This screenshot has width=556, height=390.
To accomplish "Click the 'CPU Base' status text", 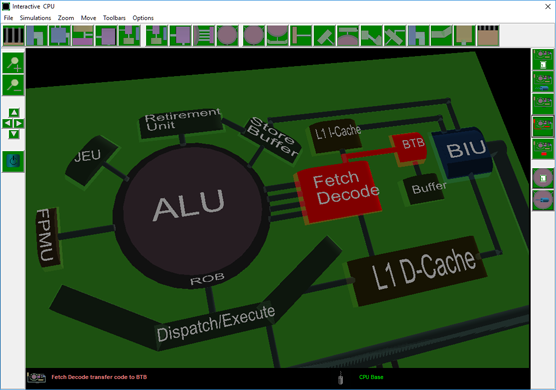I will click(x=371, y=377).
